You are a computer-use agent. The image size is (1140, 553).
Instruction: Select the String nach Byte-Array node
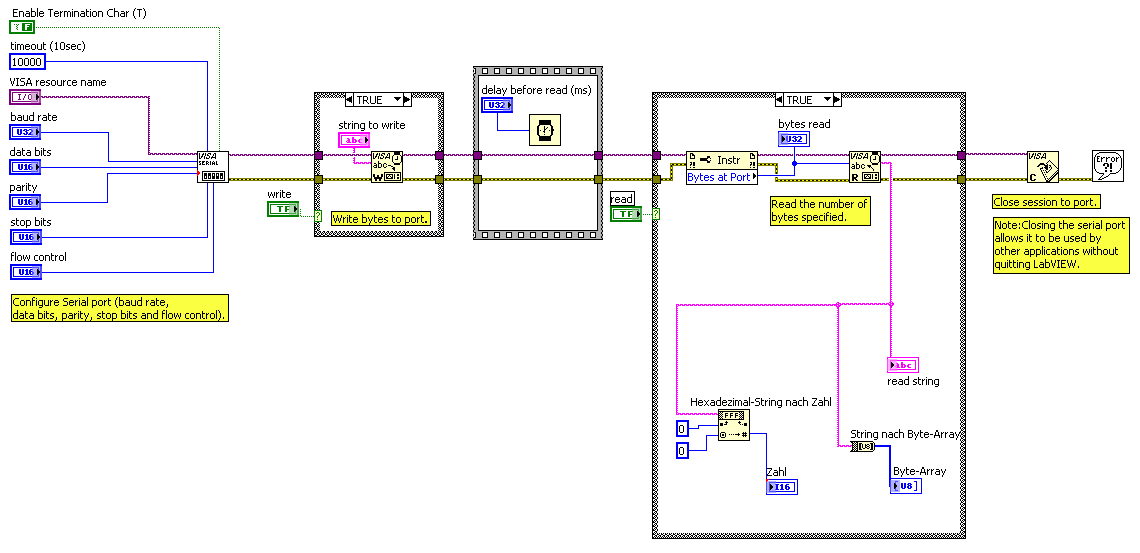[862, 446]
